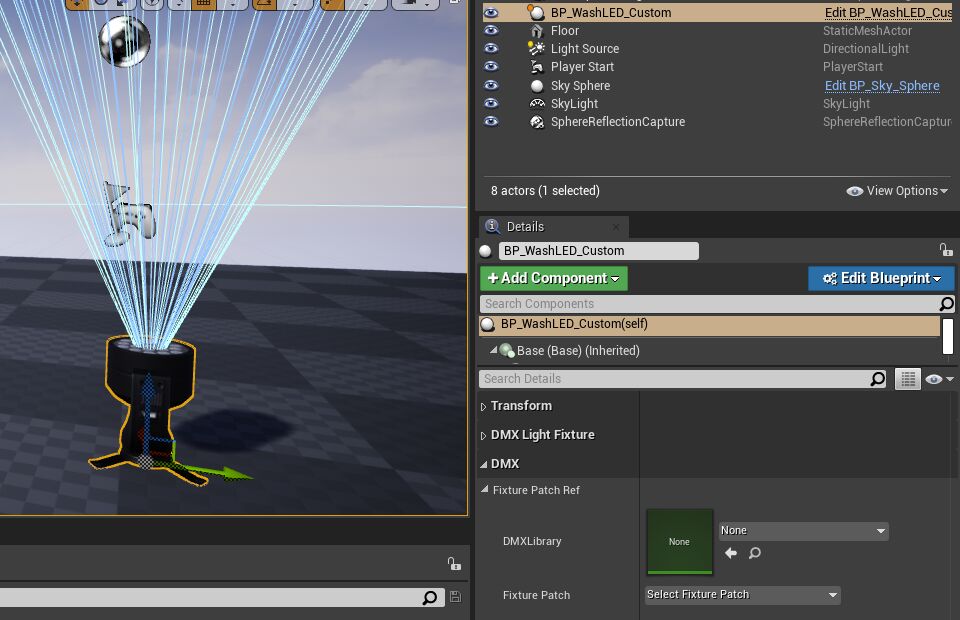Toggle visibility of Player Start actor
This screenshot has height=620, width=960.
[x=491, y=67]
